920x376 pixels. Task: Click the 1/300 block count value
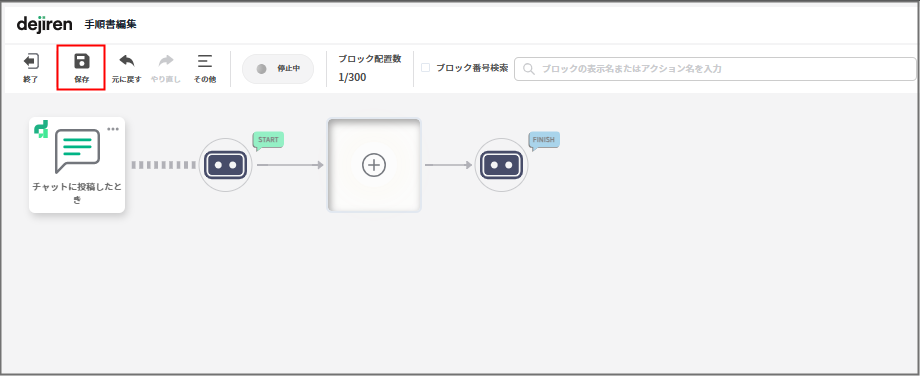[352, 77]
